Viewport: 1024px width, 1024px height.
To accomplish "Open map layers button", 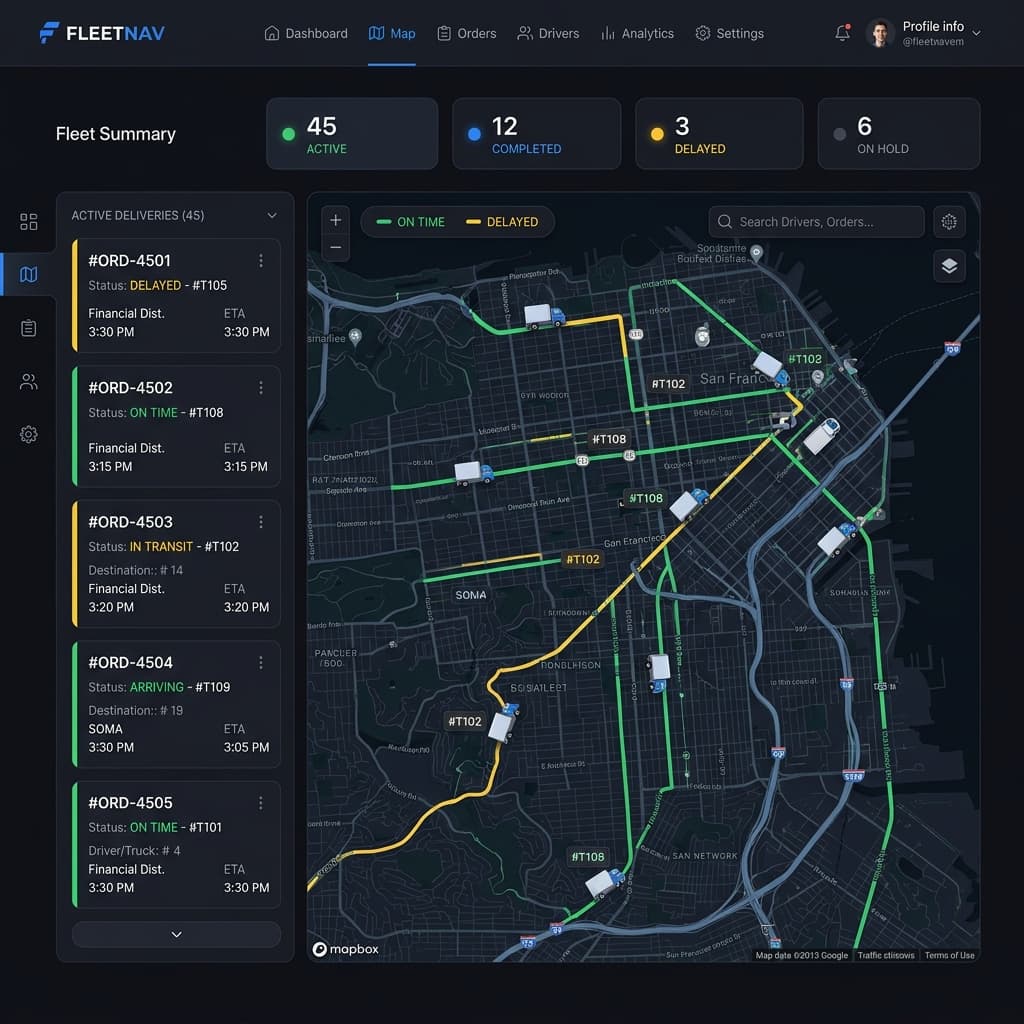I will click(x=949, y=266).
